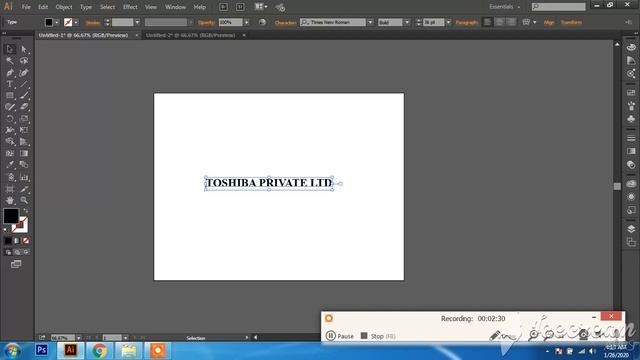Pause the screen recording

tap(340, 336)
